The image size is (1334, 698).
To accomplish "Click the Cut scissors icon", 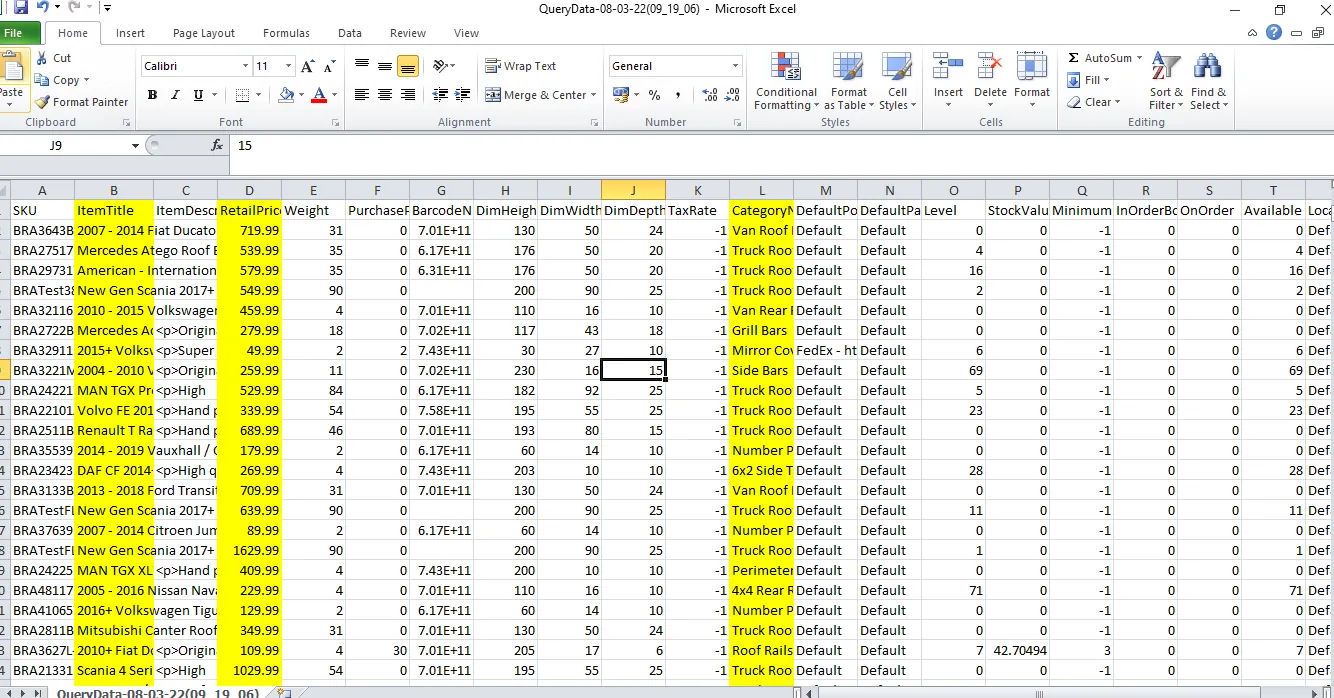I will click(42, 58).
